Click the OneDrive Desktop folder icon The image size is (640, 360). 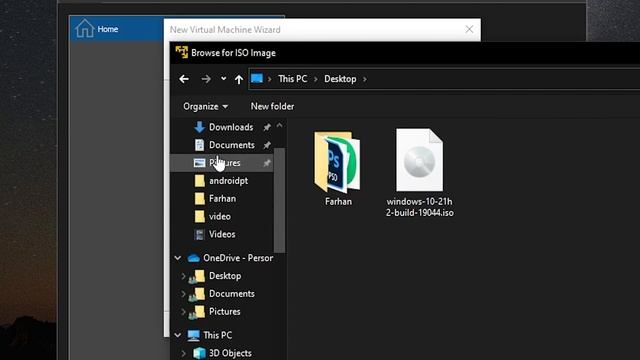click(198, 277)
